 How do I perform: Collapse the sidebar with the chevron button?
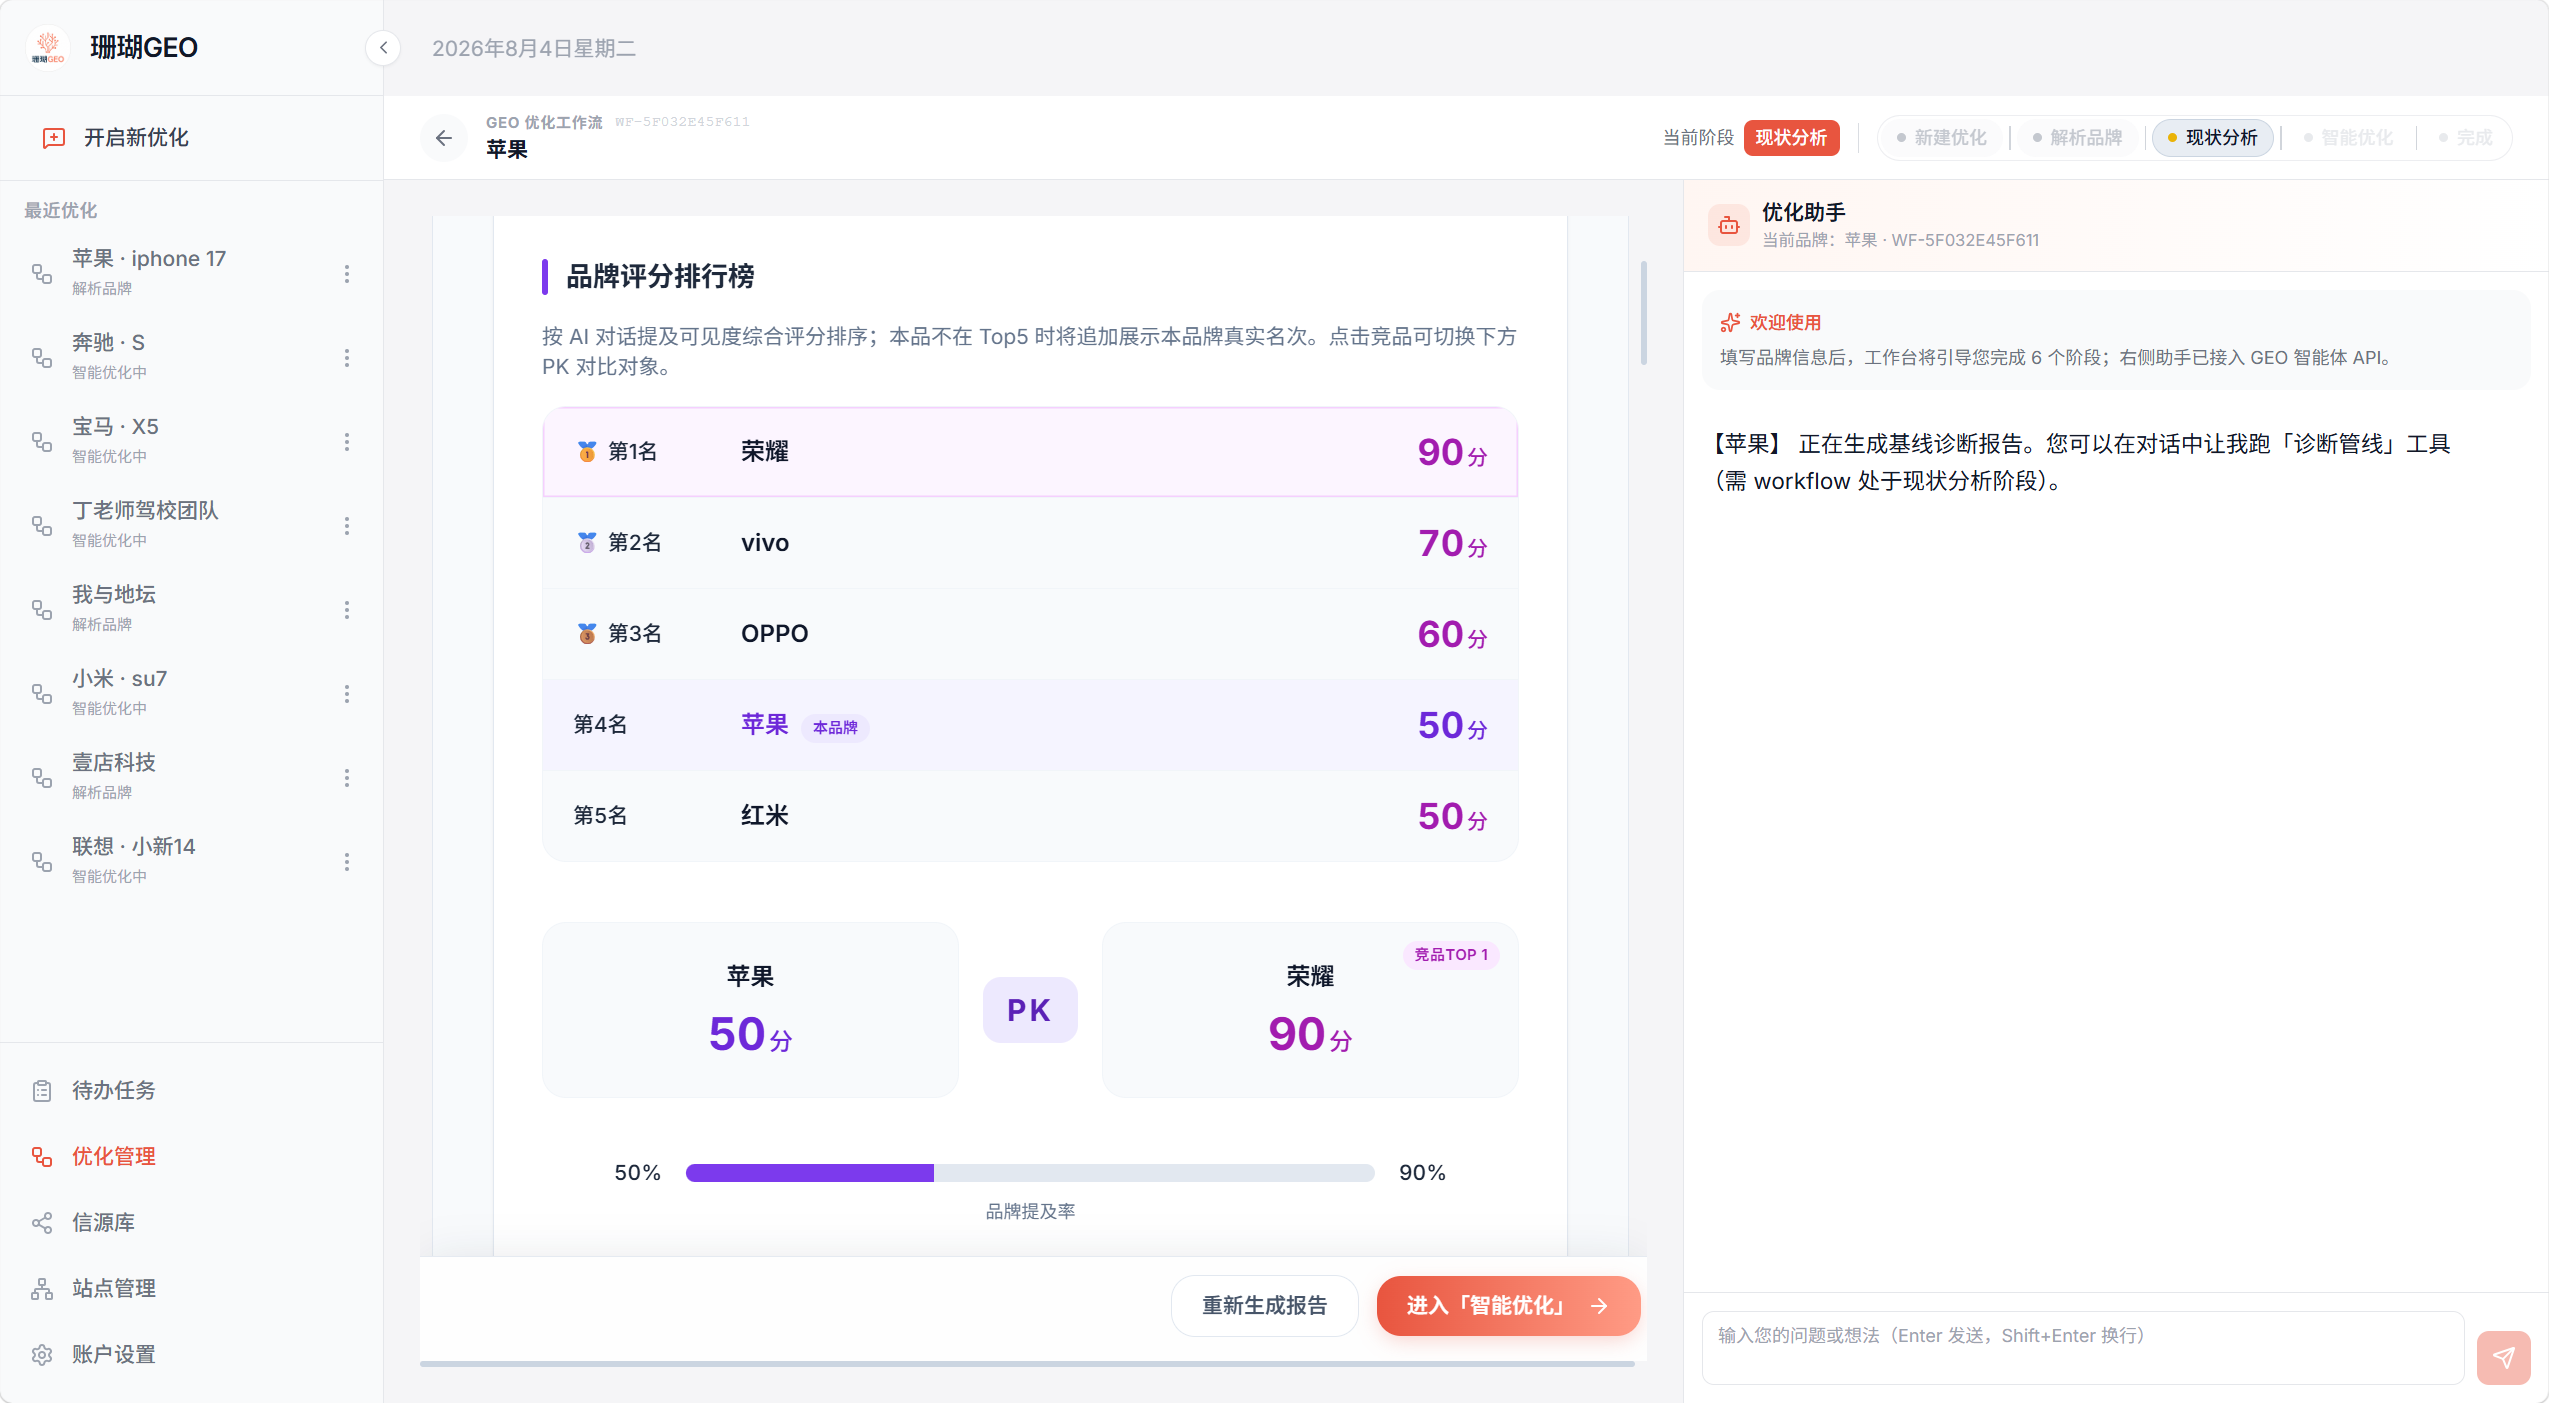pos(383,48)
